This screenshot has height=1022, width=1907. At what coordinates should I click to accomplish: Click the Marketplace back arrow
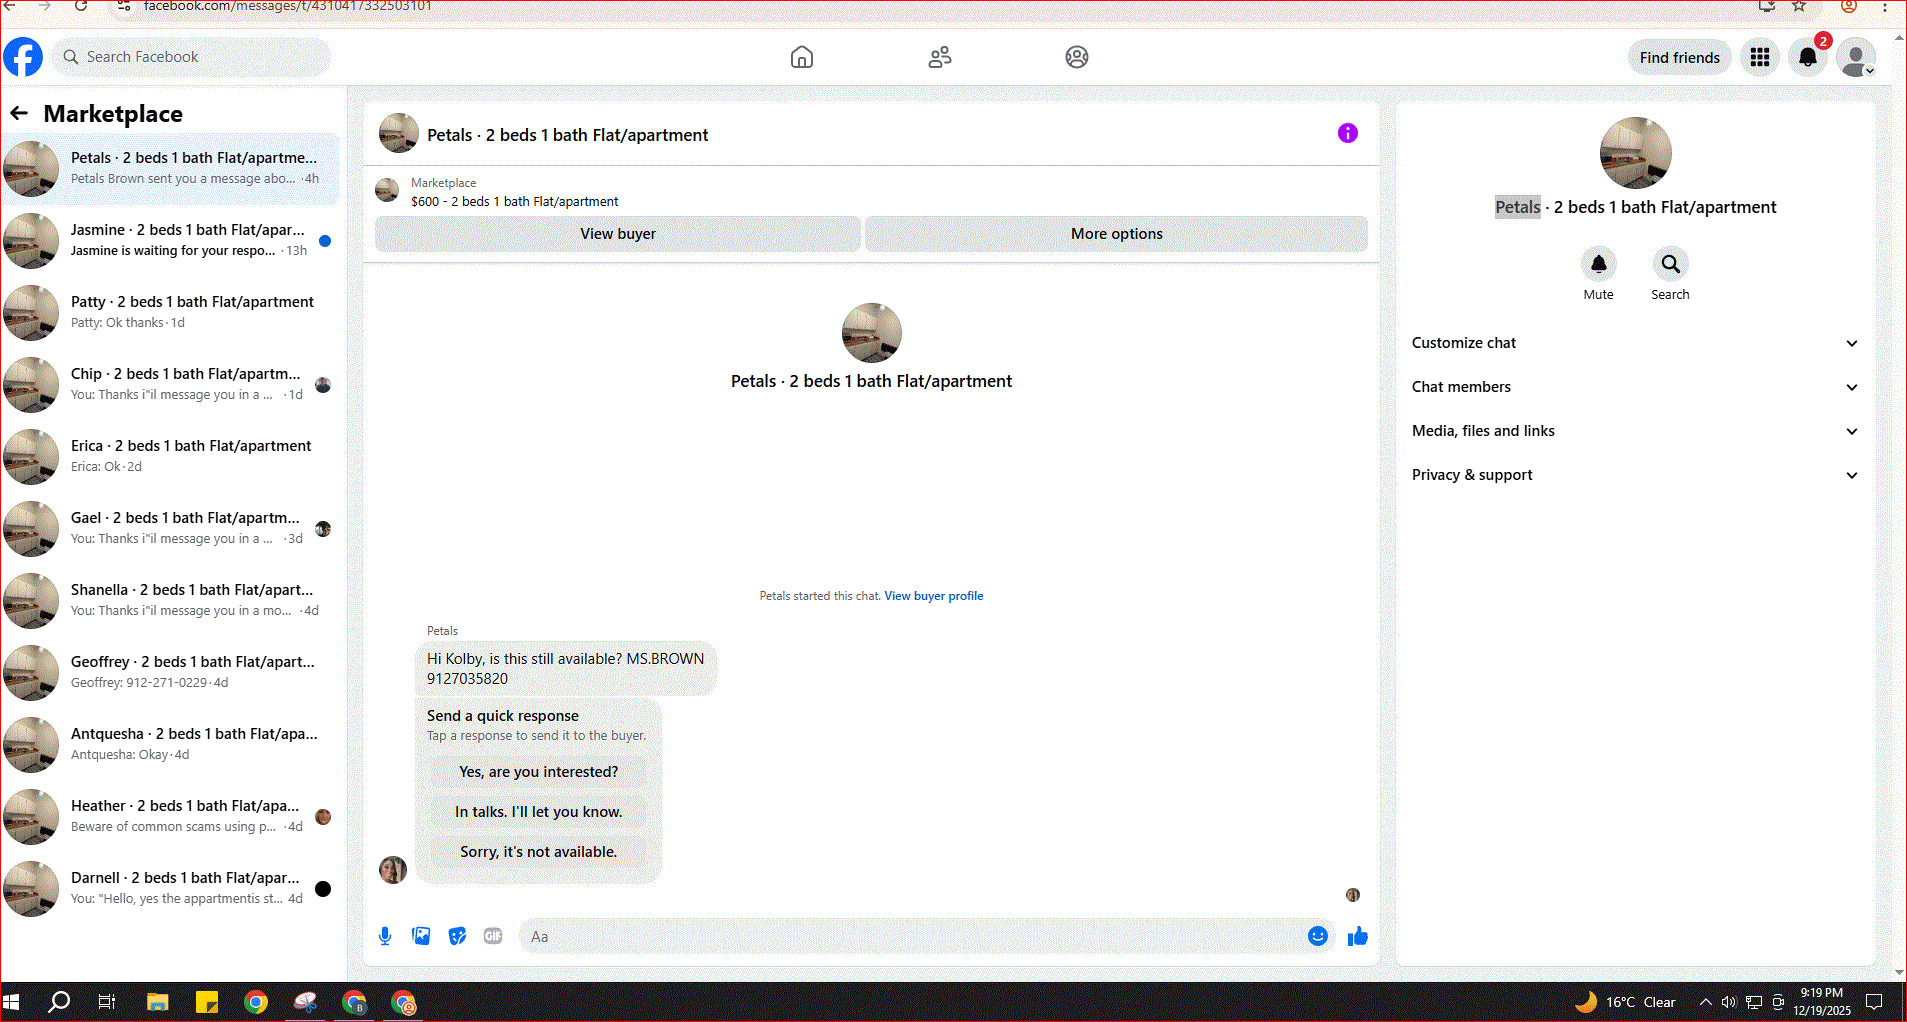[x=19, y=113]
